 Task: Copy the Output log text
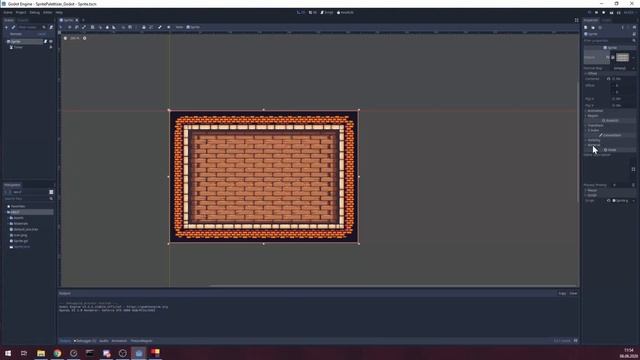click(x=562, y=293)
